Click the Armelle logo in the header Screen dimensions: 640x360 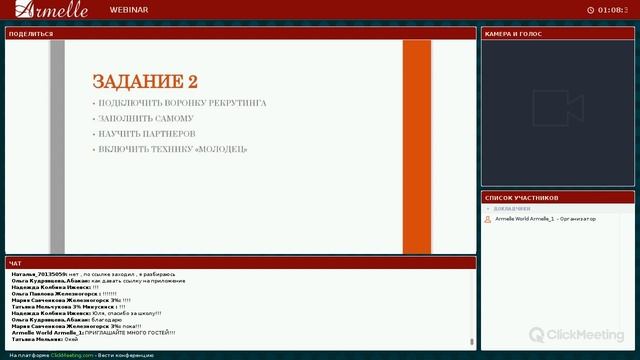51,9
